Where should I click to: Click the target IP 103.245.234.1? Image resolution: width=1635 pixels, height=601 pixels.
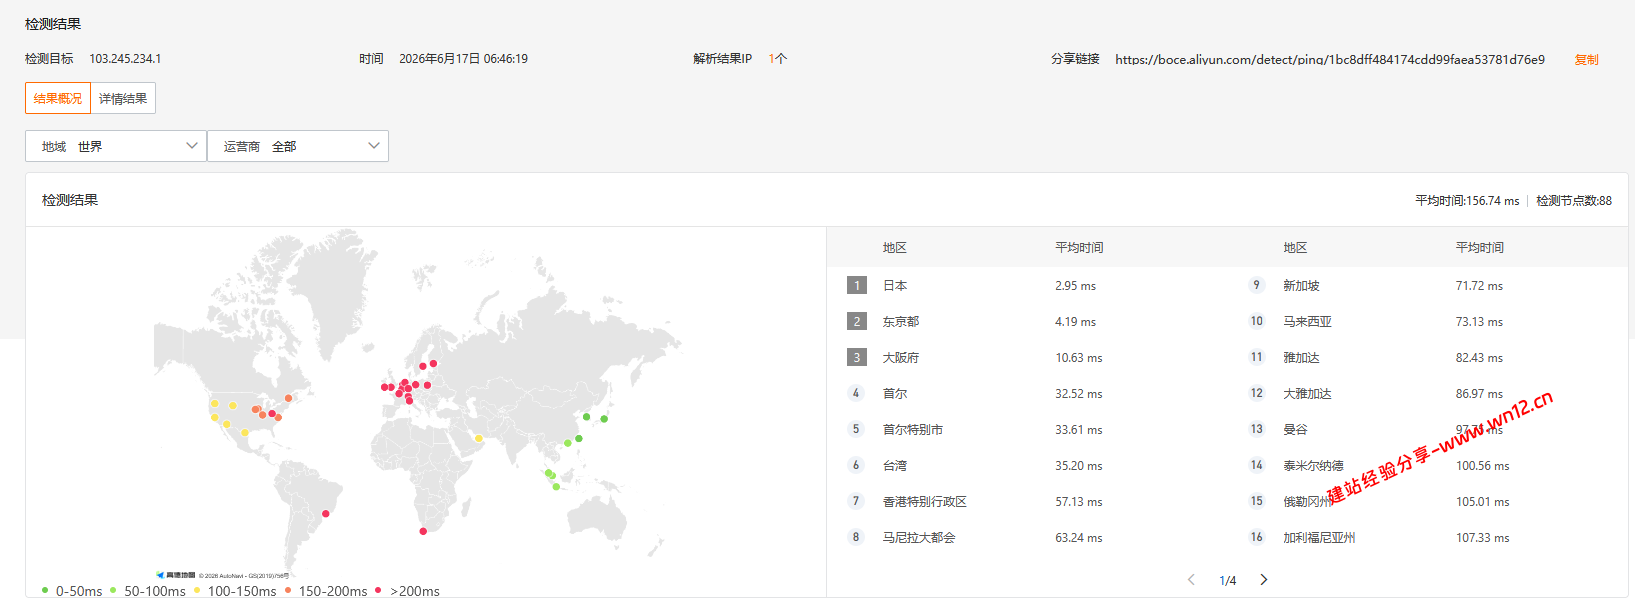125,59
